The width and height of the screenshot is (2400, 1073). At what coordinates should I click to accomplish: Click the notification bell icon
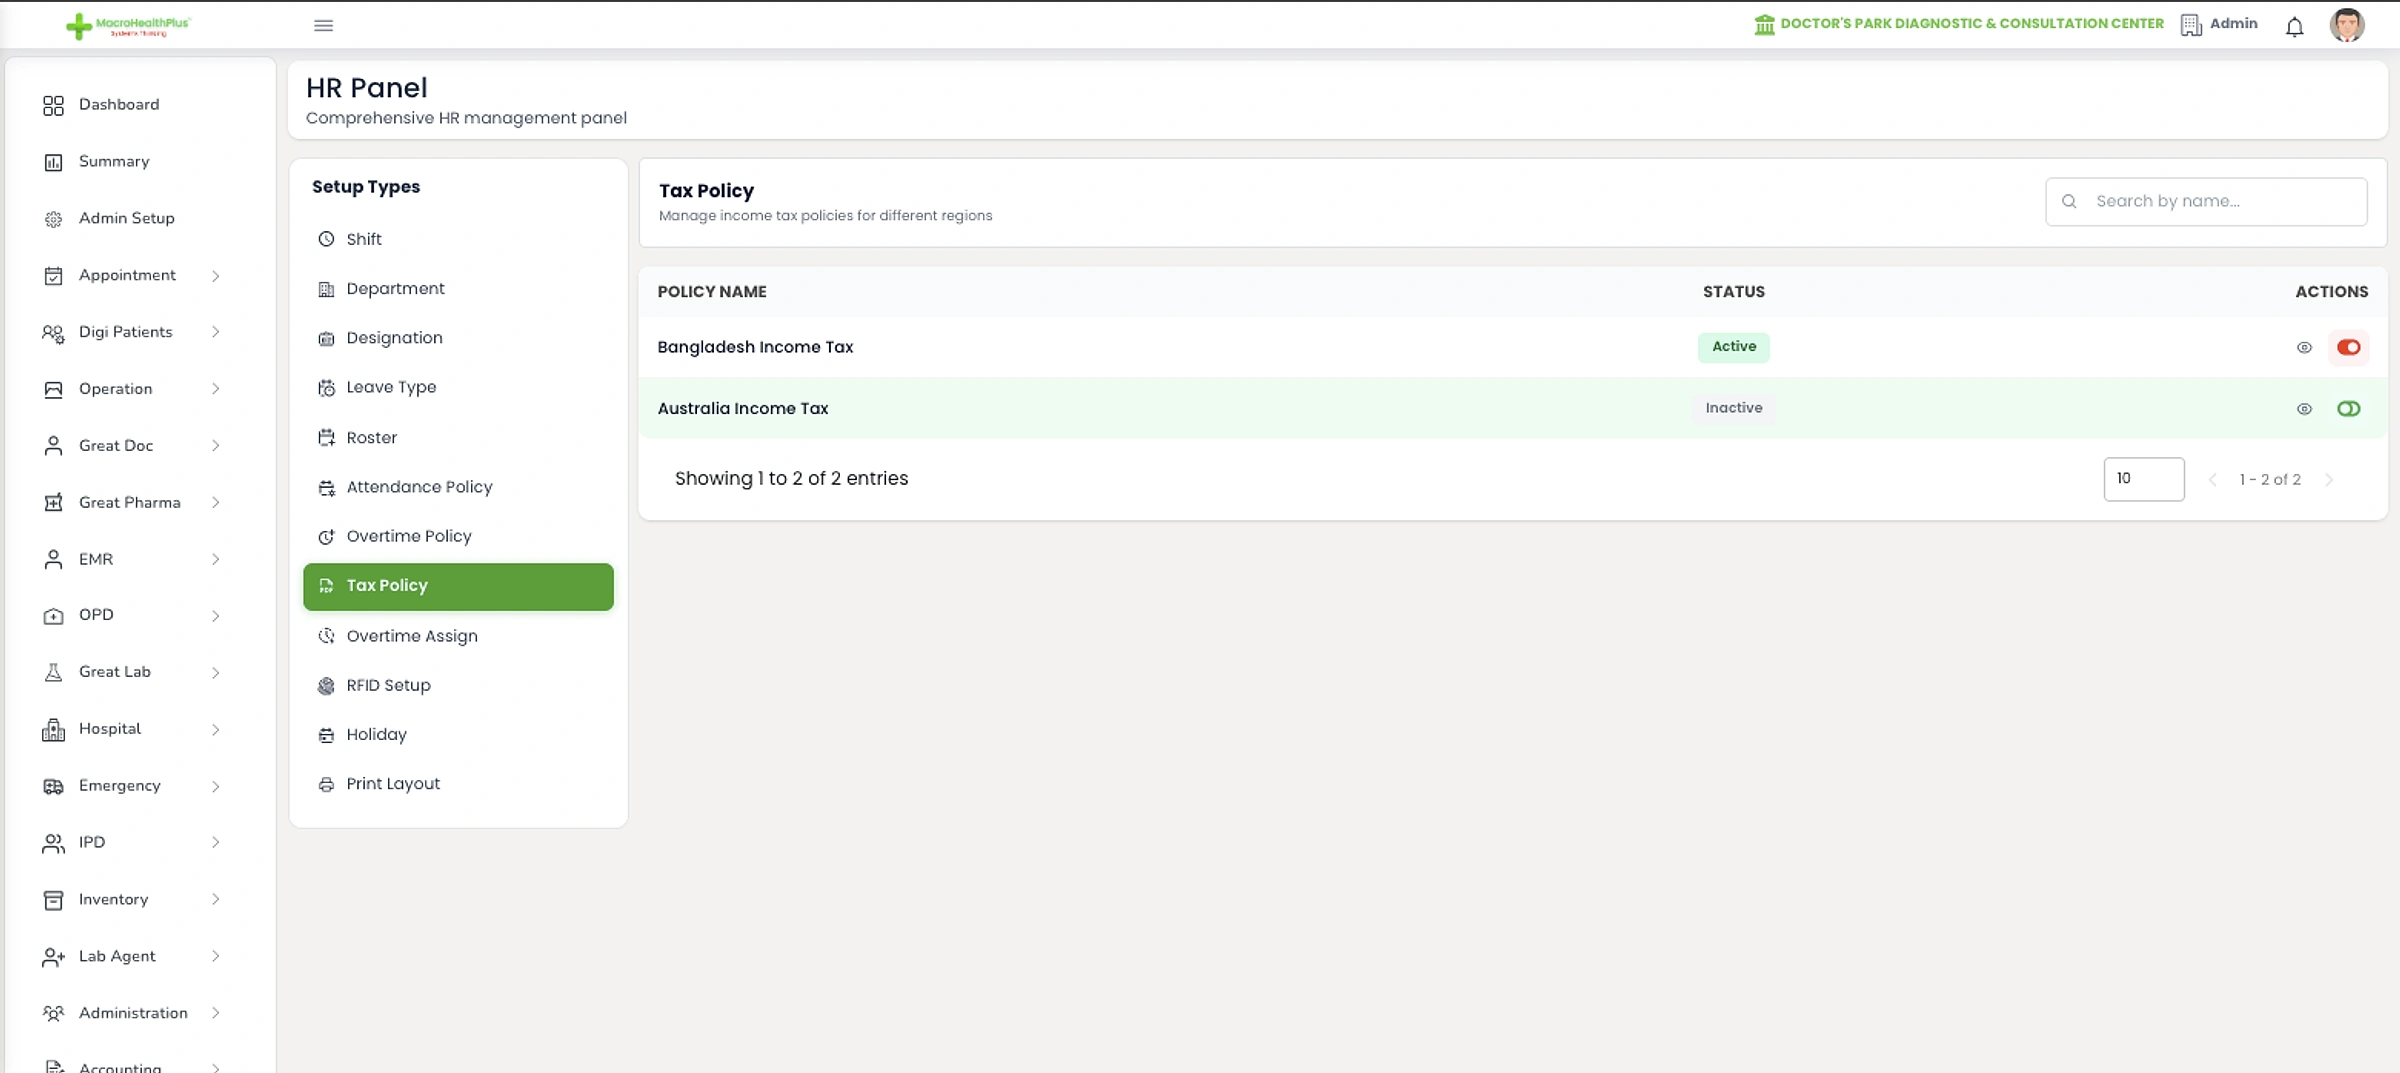2294,26
